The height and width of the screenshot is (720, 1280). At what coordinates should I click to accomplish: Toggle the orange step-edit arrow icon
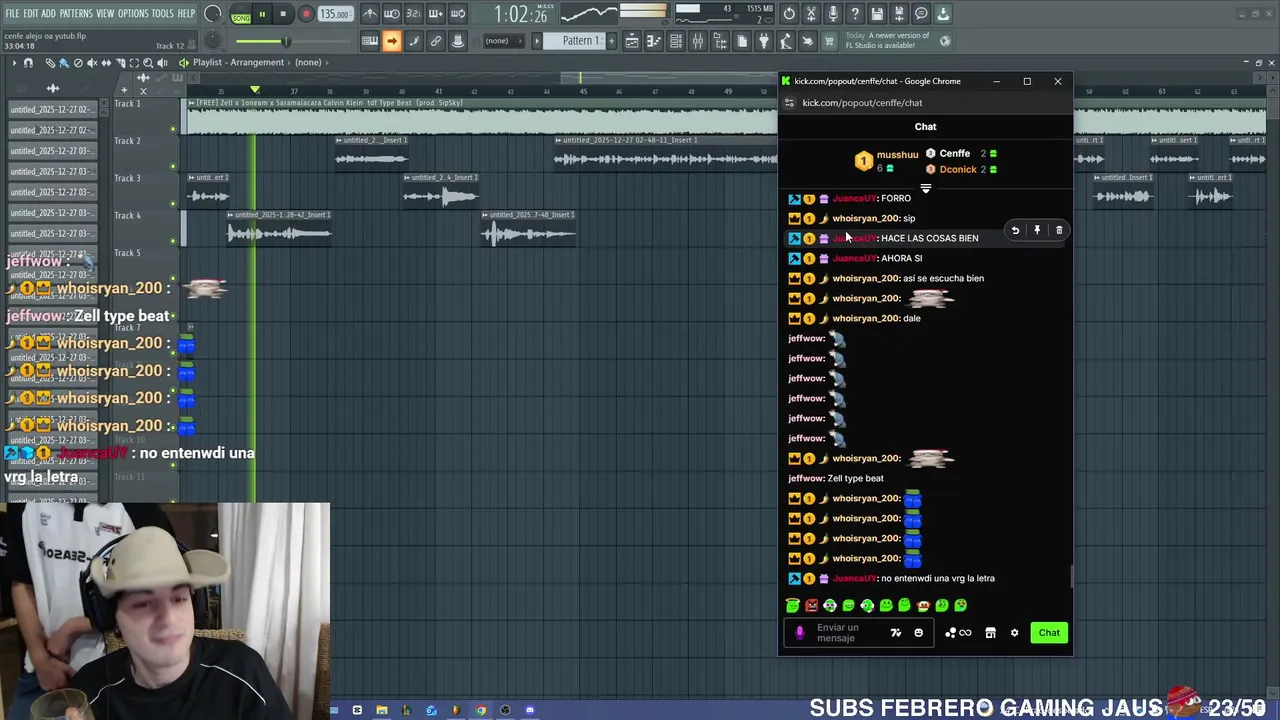(x=392, y=41)
